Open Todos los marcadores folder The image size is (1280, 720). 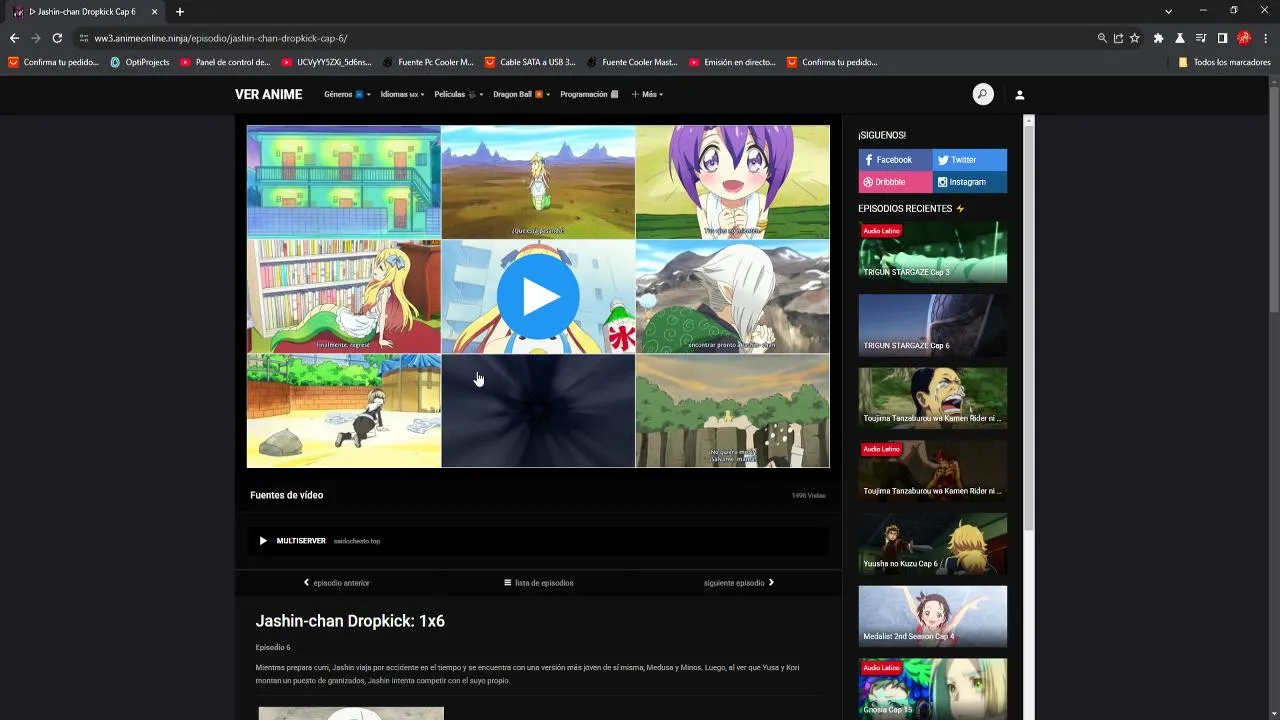point(1224,62)
